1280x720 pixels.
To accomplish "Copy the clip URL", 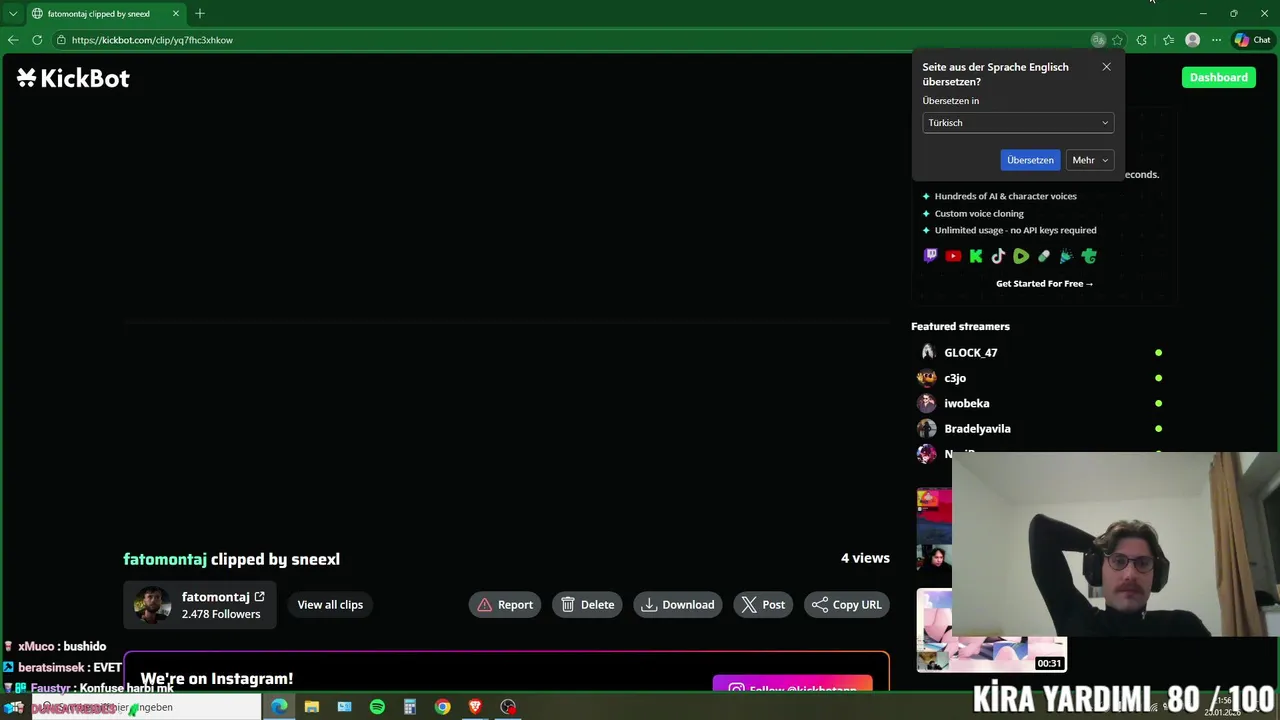I will 846,604.
